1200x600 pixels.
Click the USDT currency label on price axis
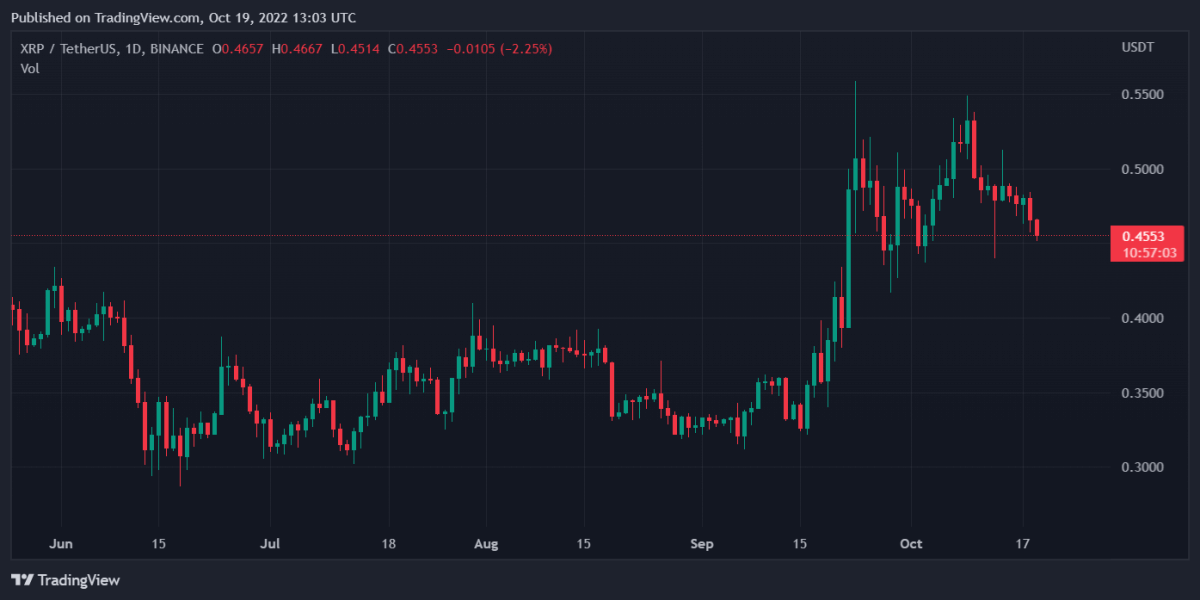(x=1137, y=48)
